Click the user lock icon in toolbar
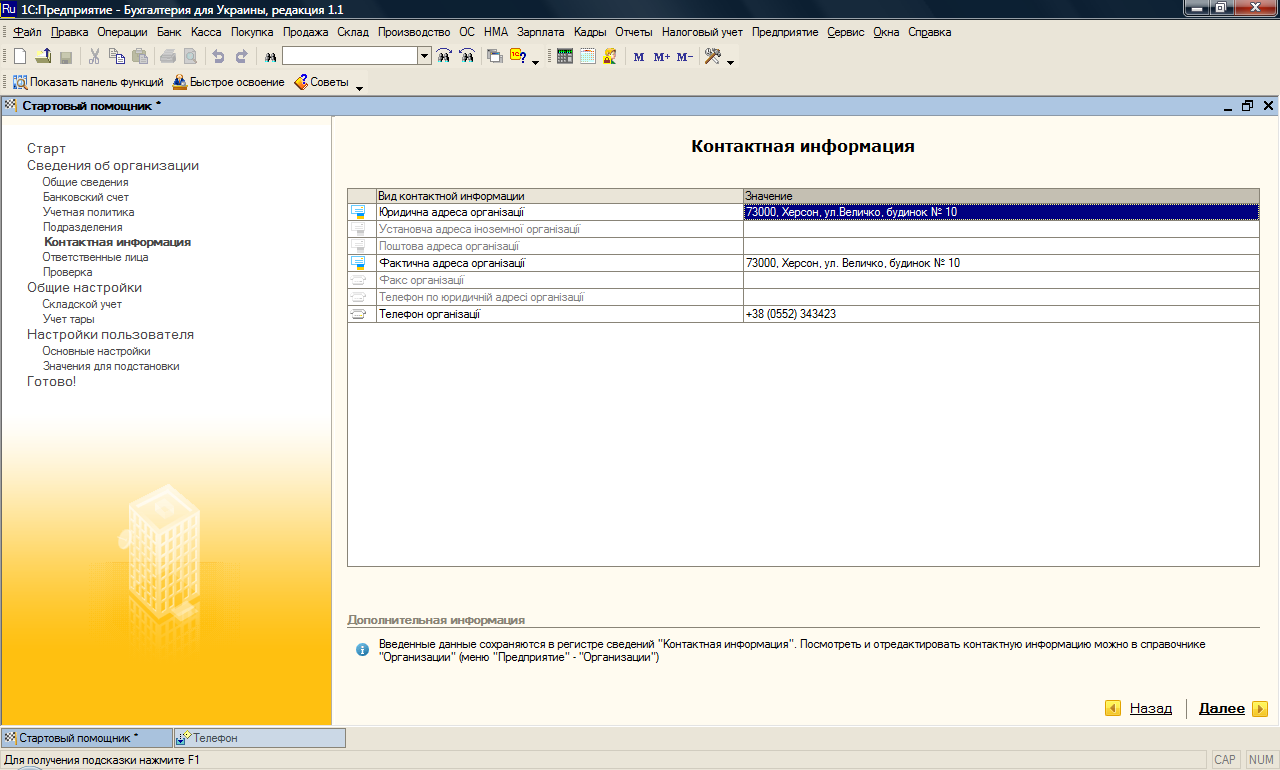 610,57
